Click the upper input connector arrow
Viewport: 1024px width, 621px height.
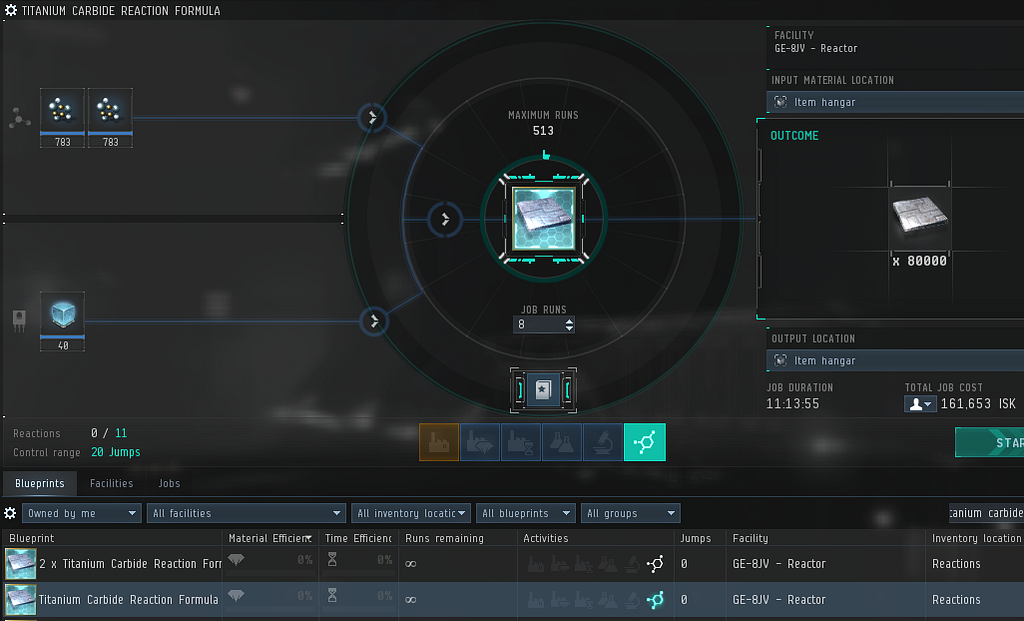coord(372,118)
